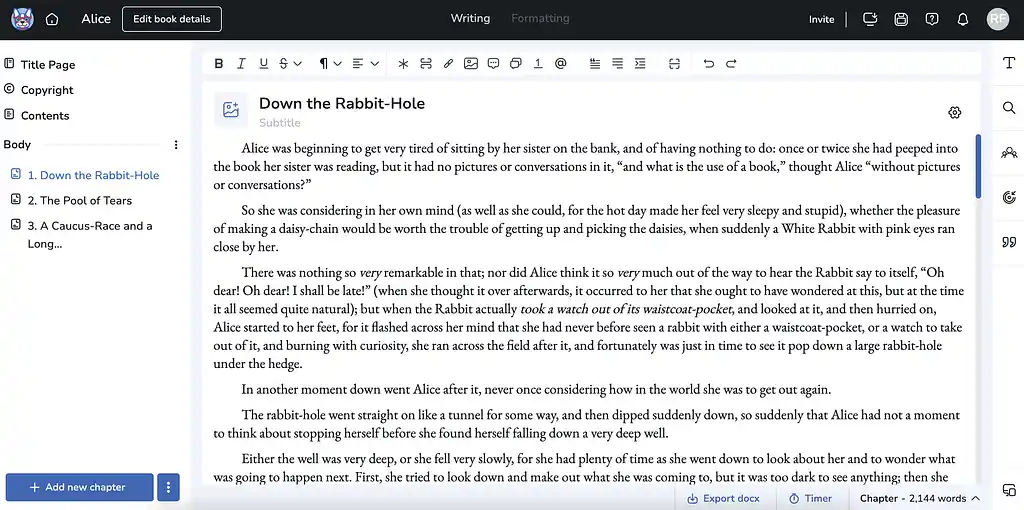Screen dimensions: 1024x510
Task: Insert a hyperlink
Action: [x=448, y=63]
